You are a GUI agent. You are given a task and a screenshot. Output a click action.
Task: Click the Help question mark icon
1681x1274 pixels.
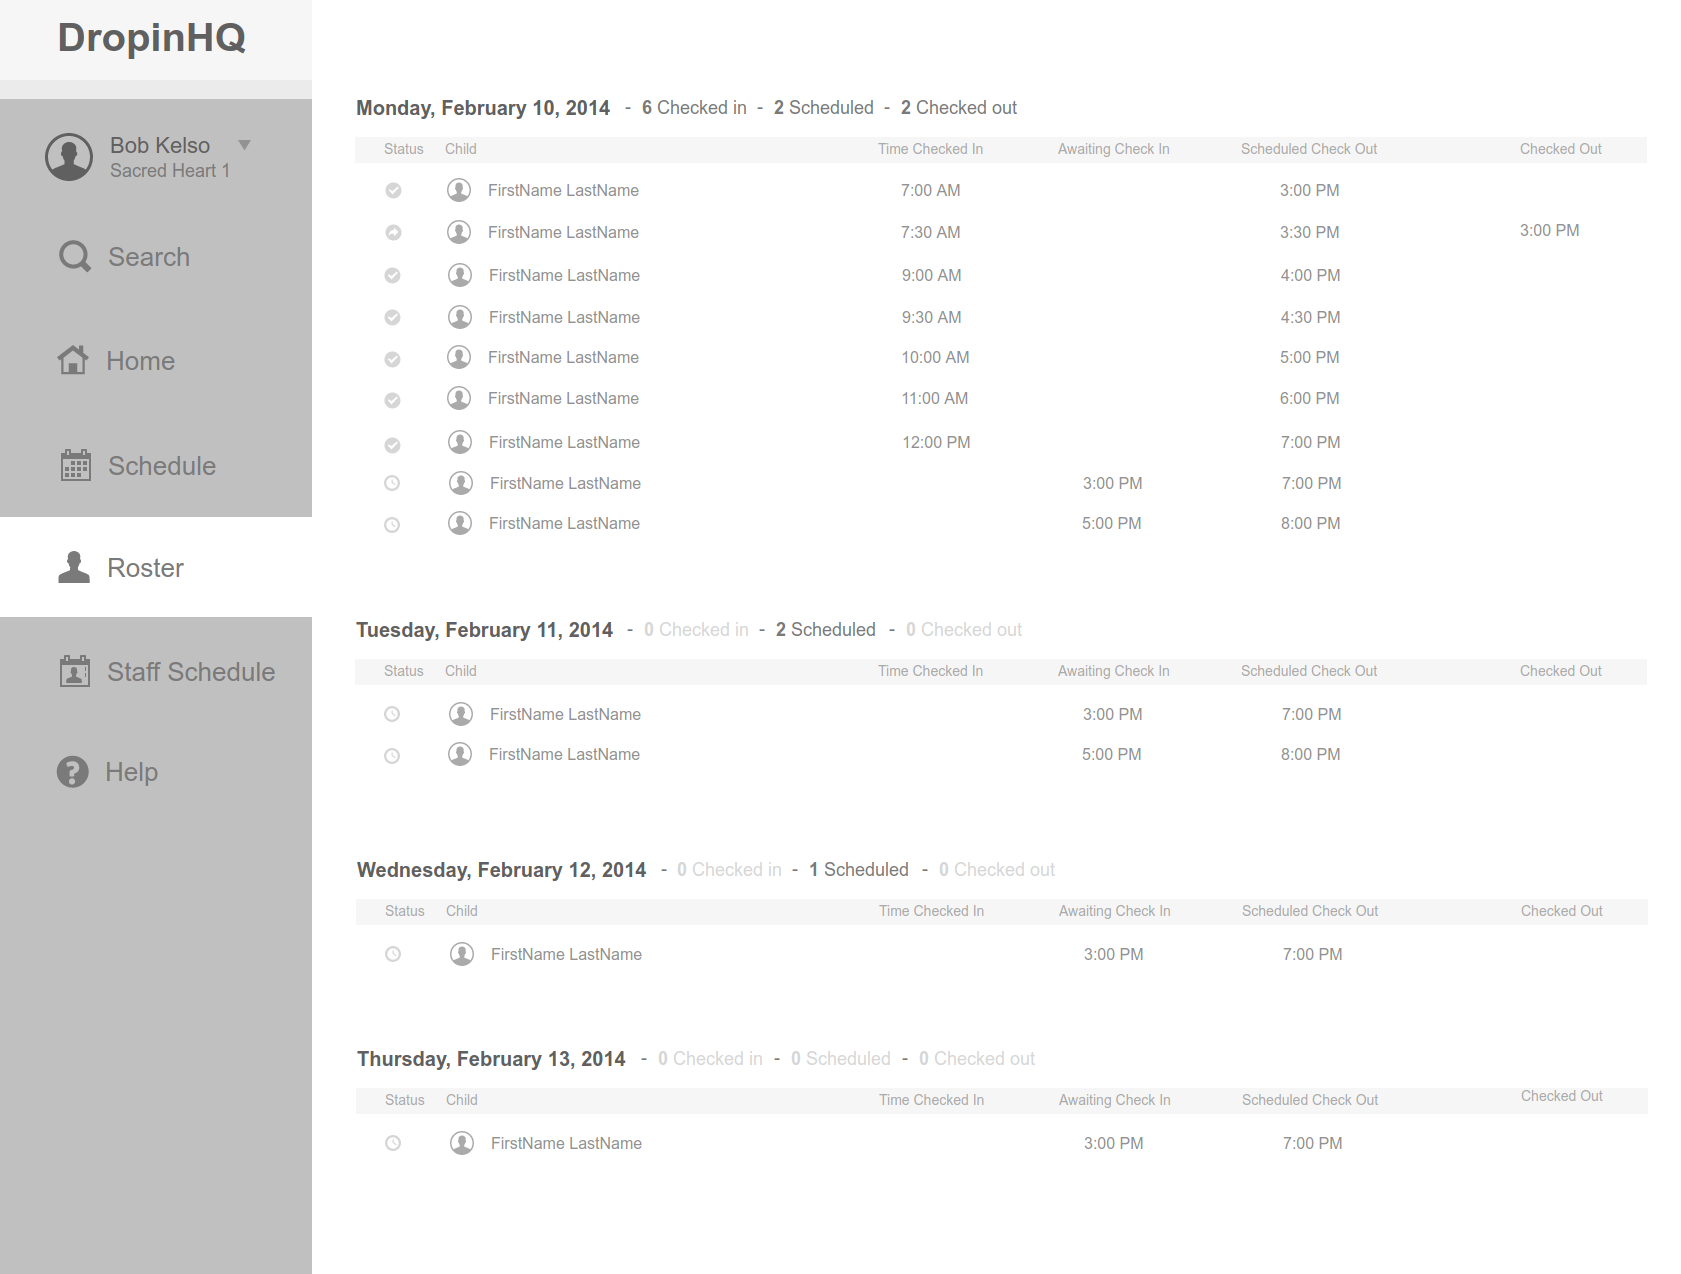click(x=73, y=771)
